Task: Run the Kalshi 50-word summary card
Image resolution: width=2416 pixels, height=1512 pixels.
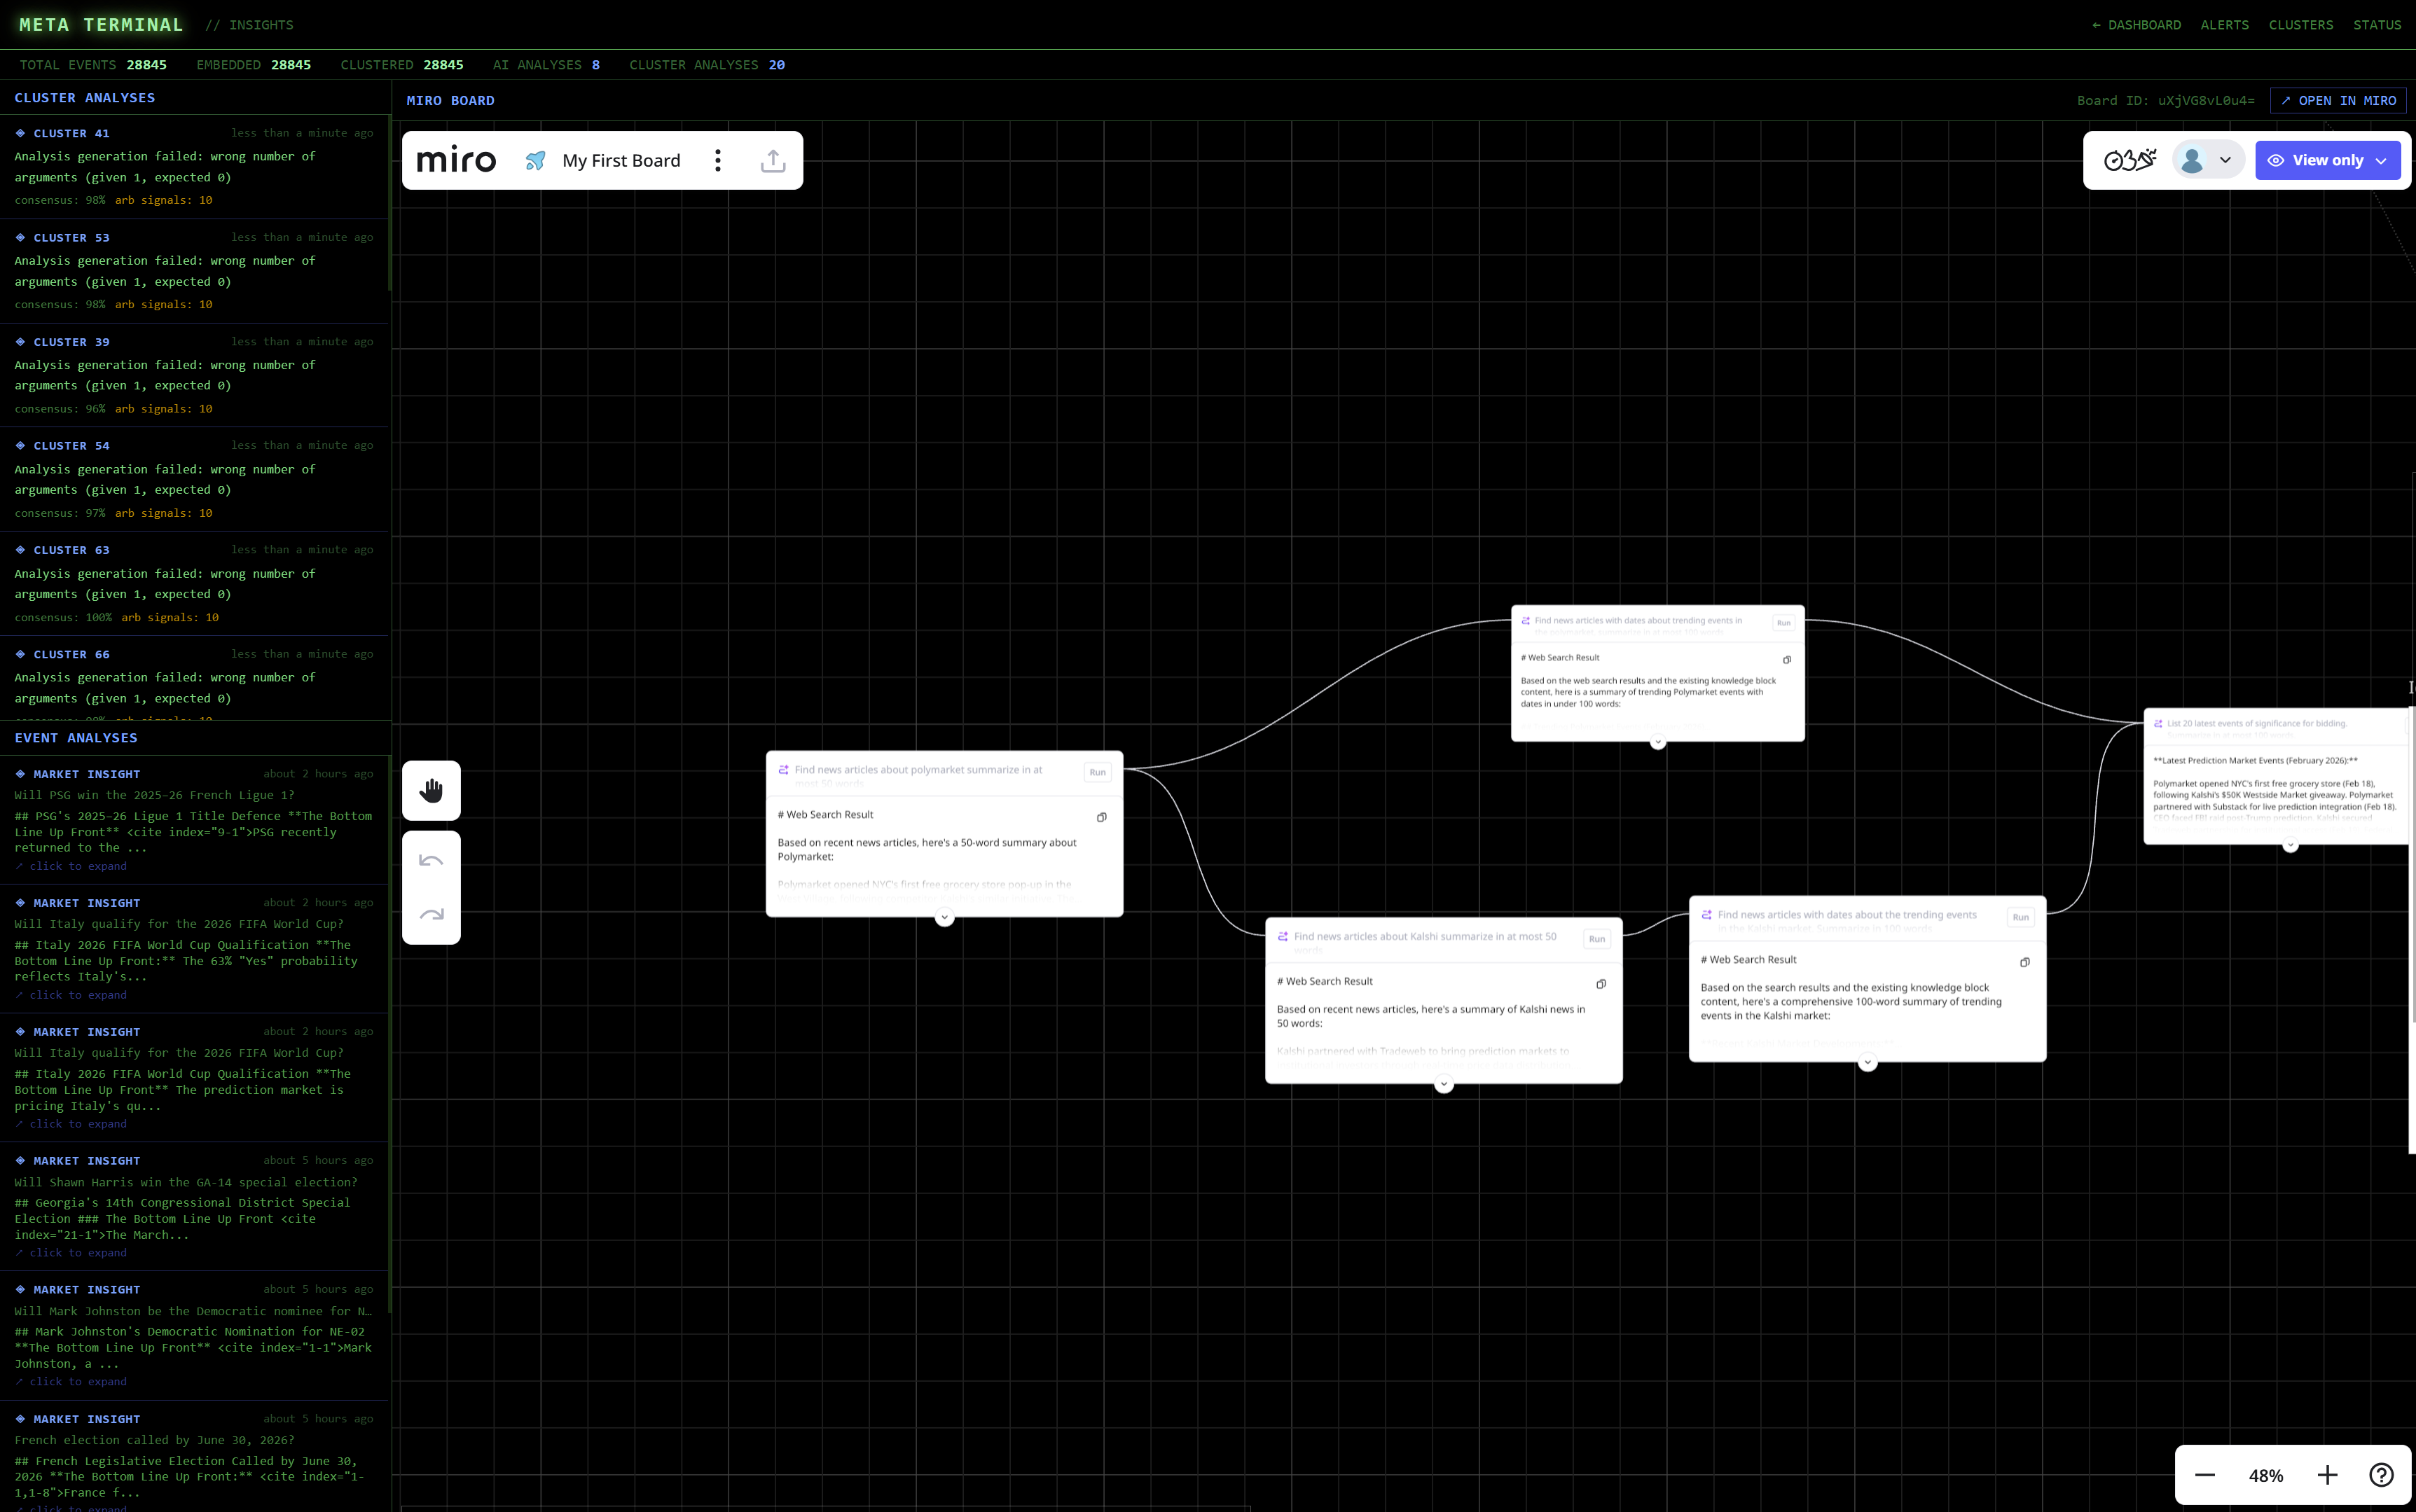Action: (x=1596, y=939)
